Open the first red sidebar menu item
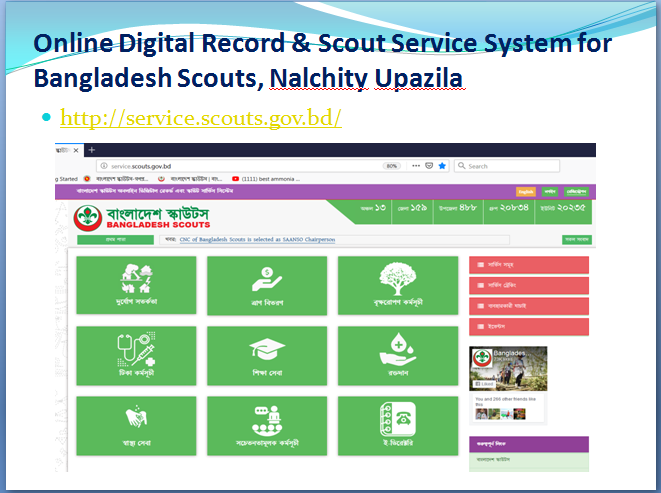The width and height of the screenshot is (661, 493). click(x=528, y=264)
